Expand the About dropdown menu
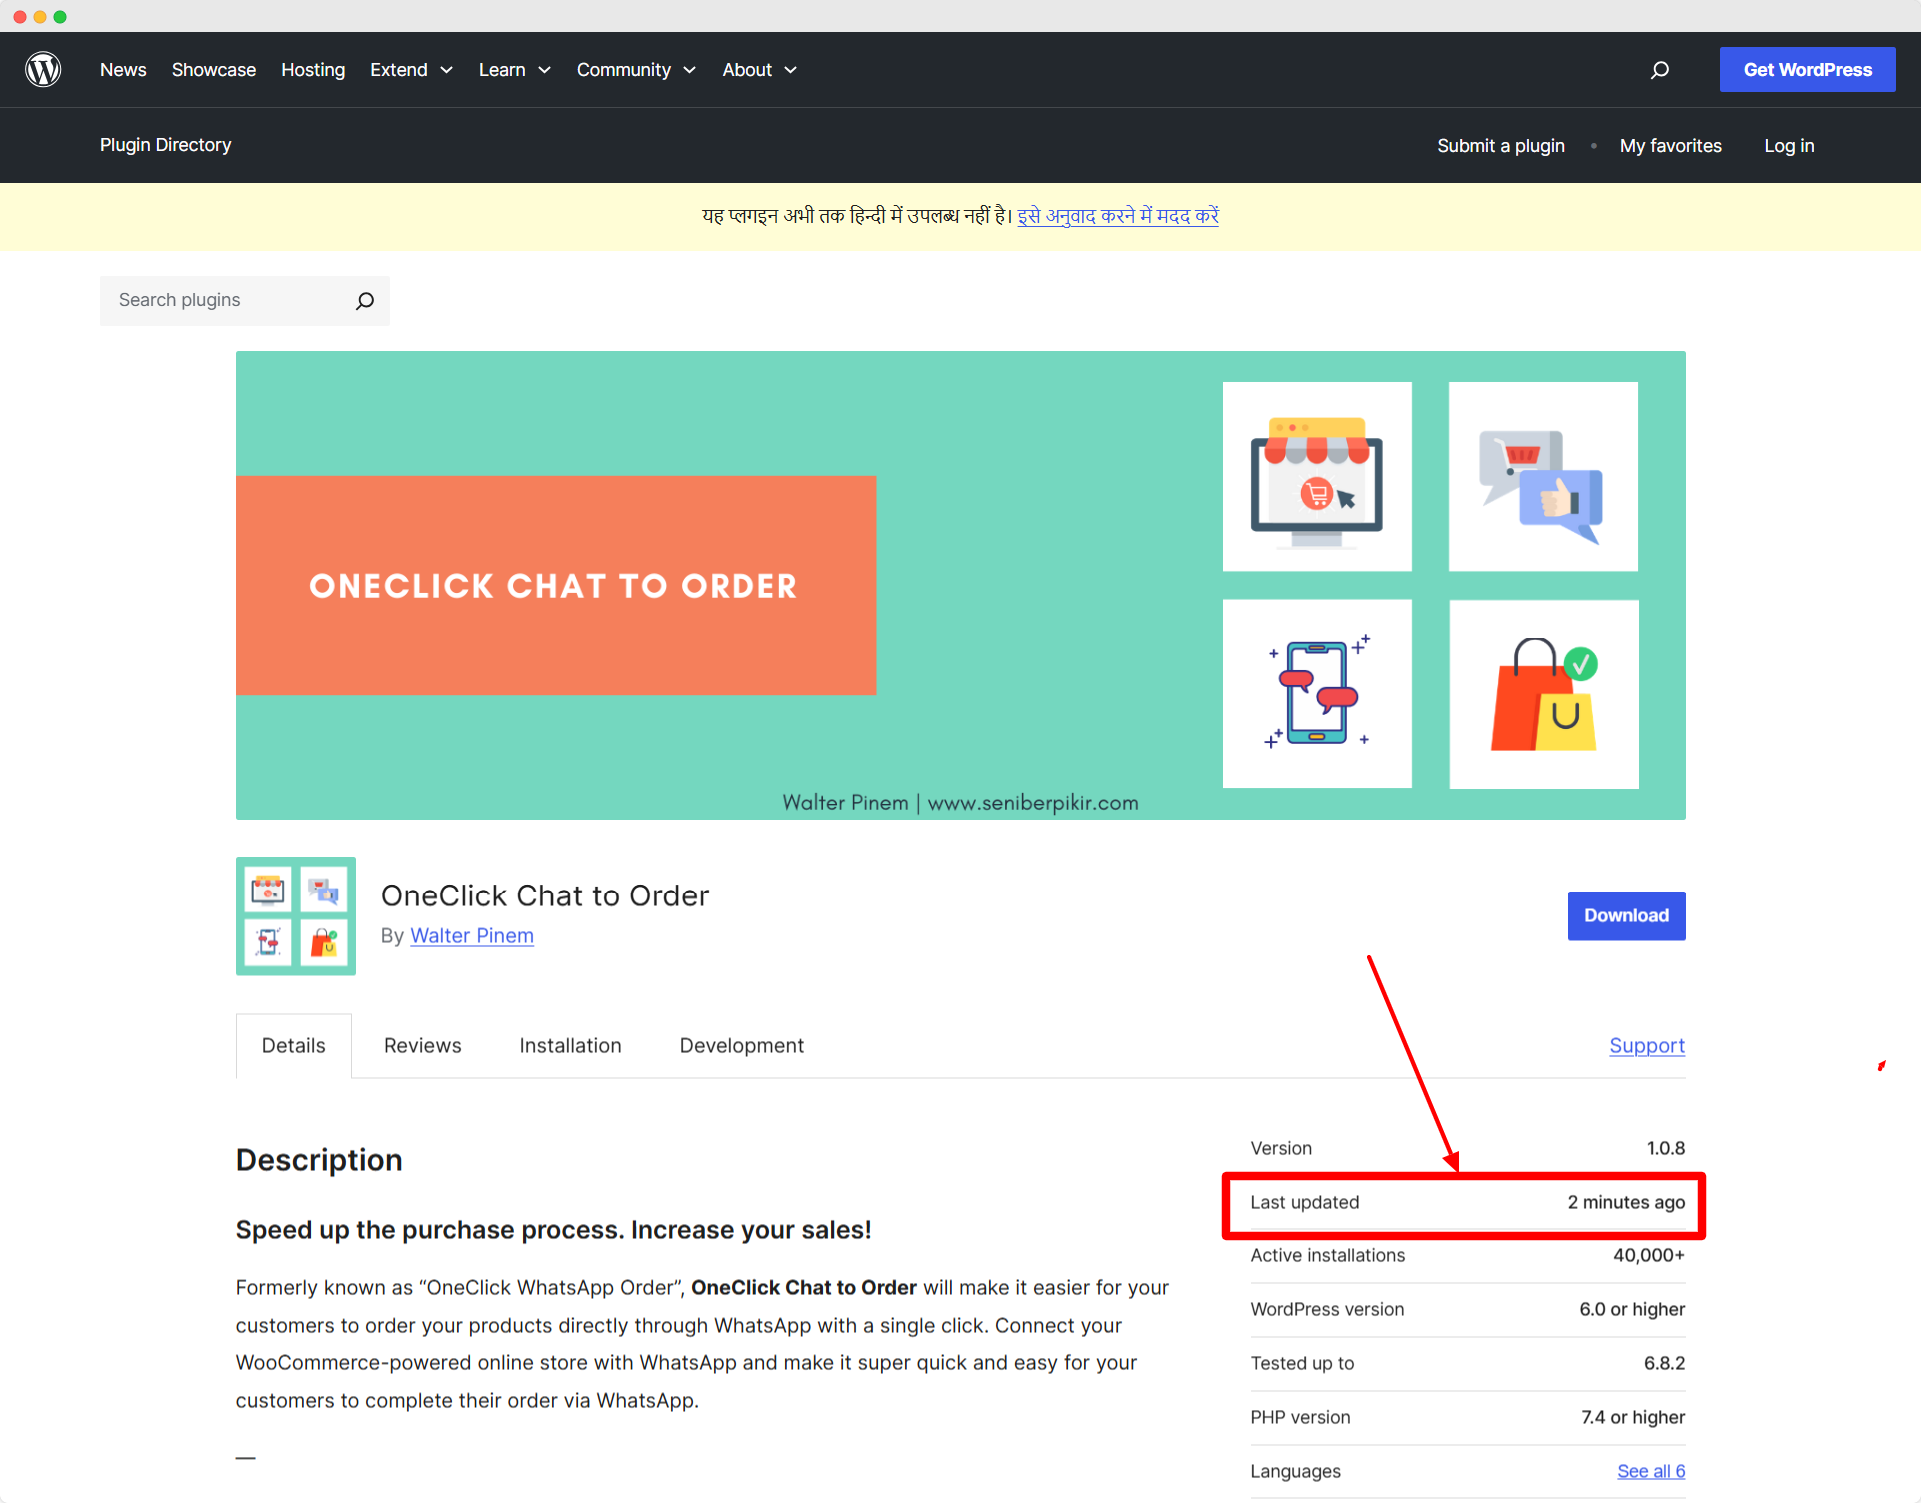This screenshot has width=1921, height=1503. click(759, 70)
